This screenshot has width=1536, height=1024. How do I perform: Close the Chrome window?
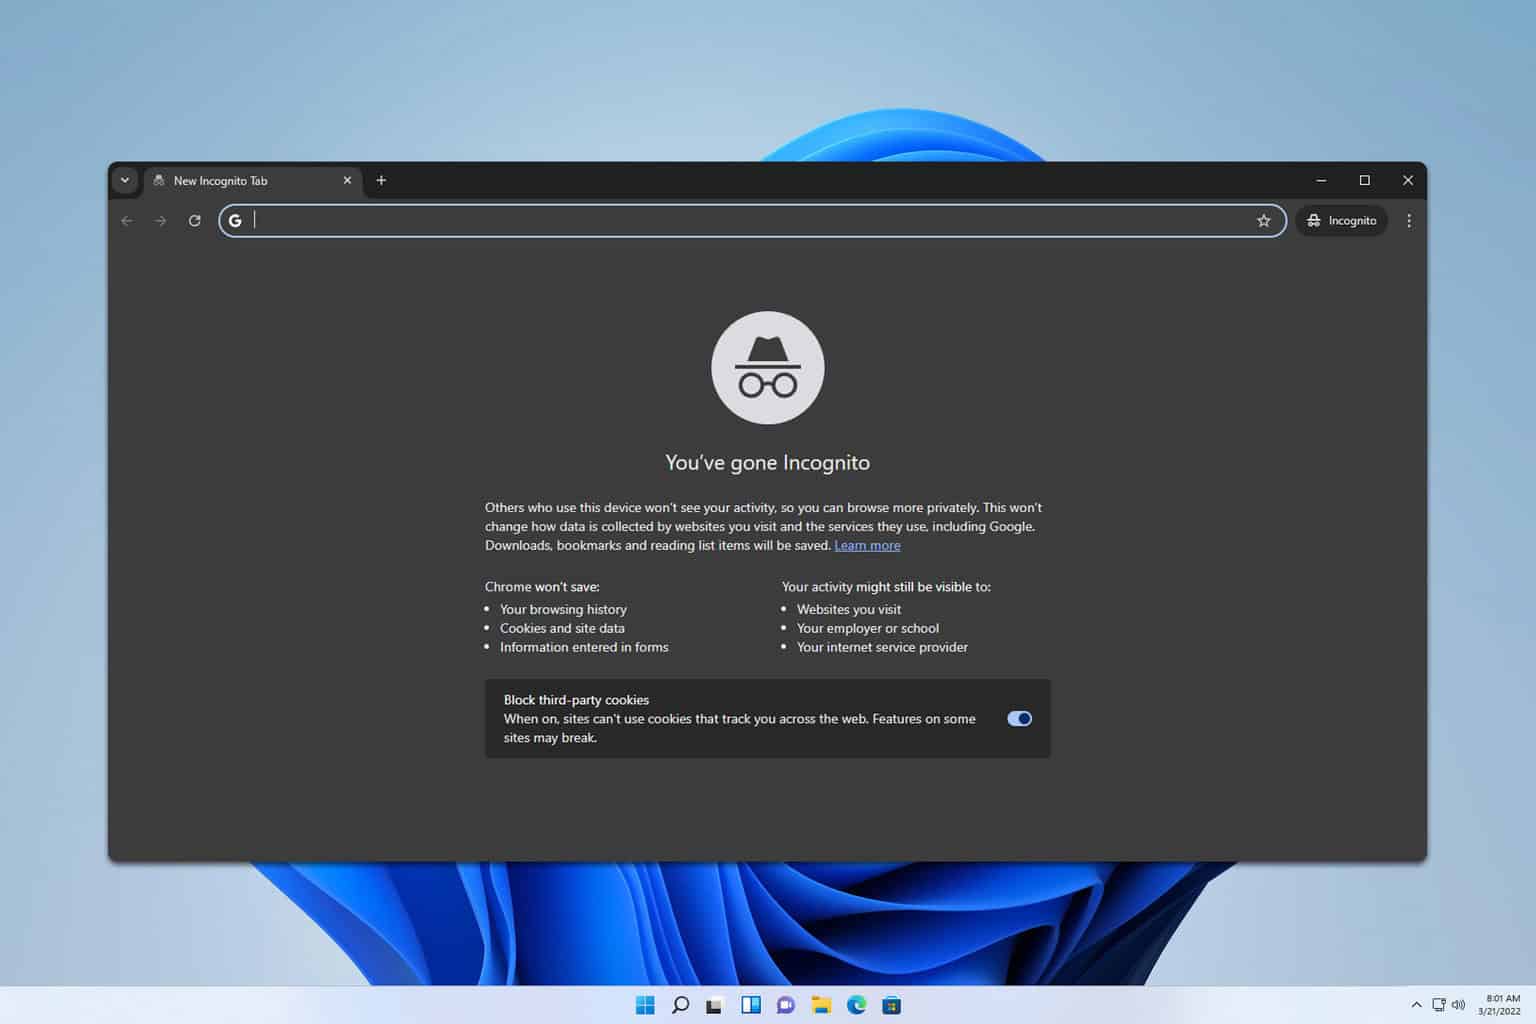1407,180
